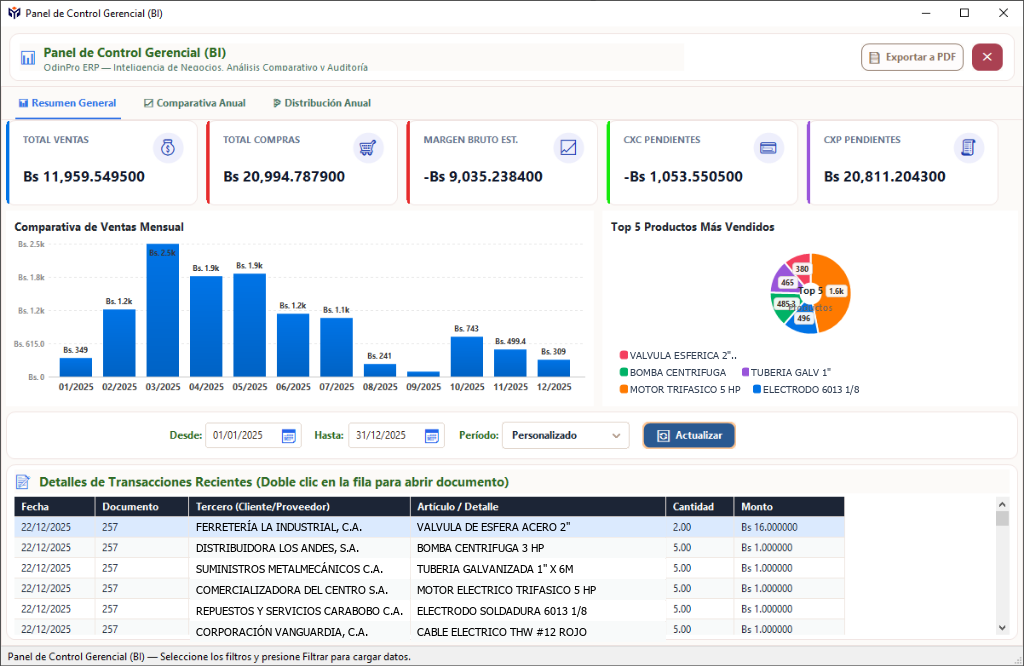The height and width of the screenshot is (666, 1024).
Task: Click the 03/2025 bar in sales chart
Action: coord(163,310)
